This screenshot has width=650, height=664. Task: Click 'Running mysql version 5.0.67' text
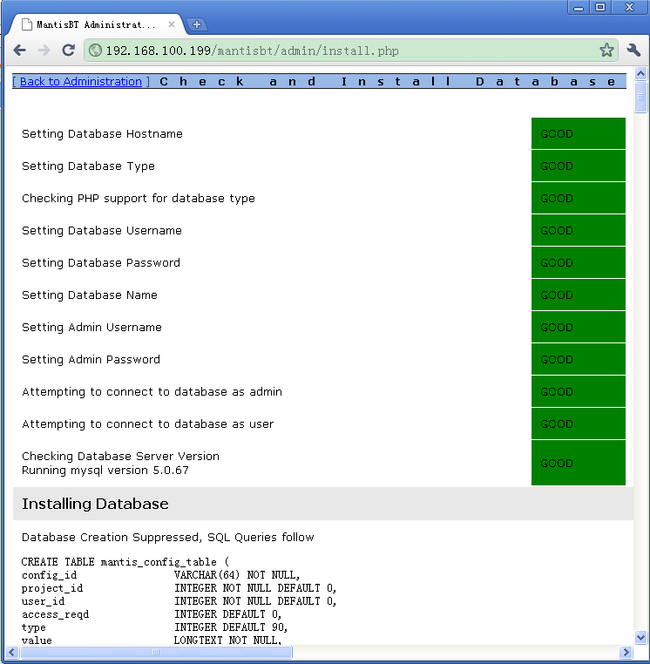105,470
